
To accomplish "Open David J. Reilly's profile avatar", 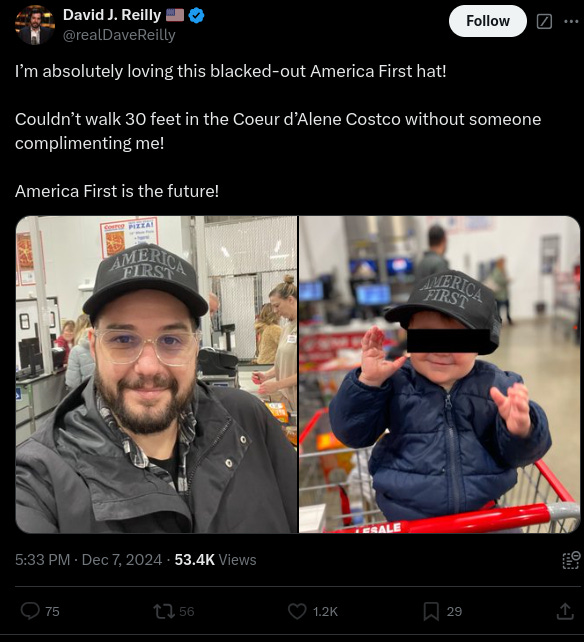I will pos(35,25).
